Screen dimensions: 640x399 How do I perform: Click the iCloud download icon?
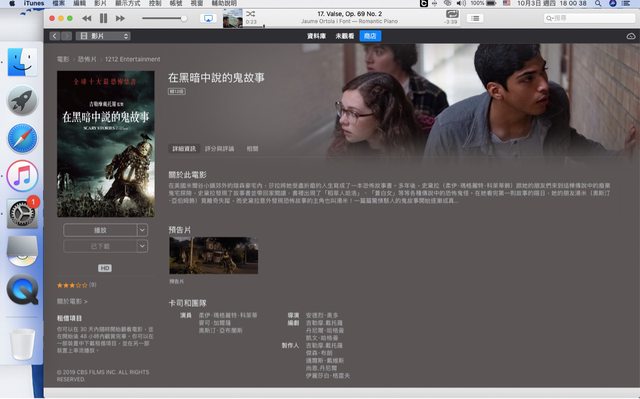(631, 36)
